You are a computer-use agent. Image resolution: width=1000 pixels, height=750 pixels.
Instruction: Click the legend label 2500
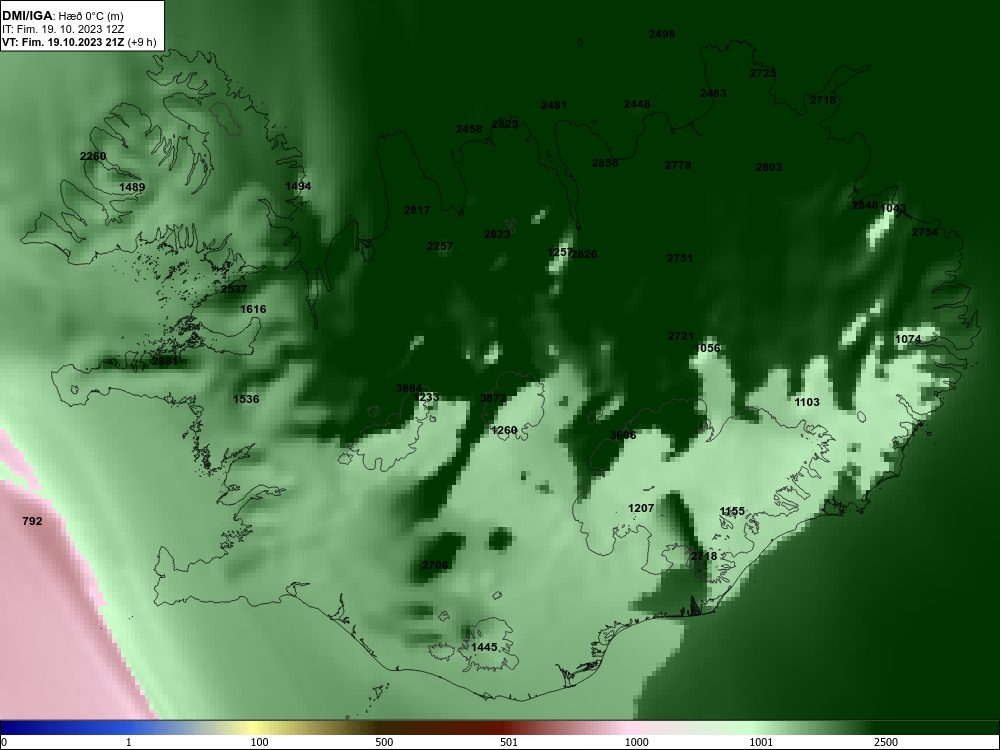[x=886, y=742]
